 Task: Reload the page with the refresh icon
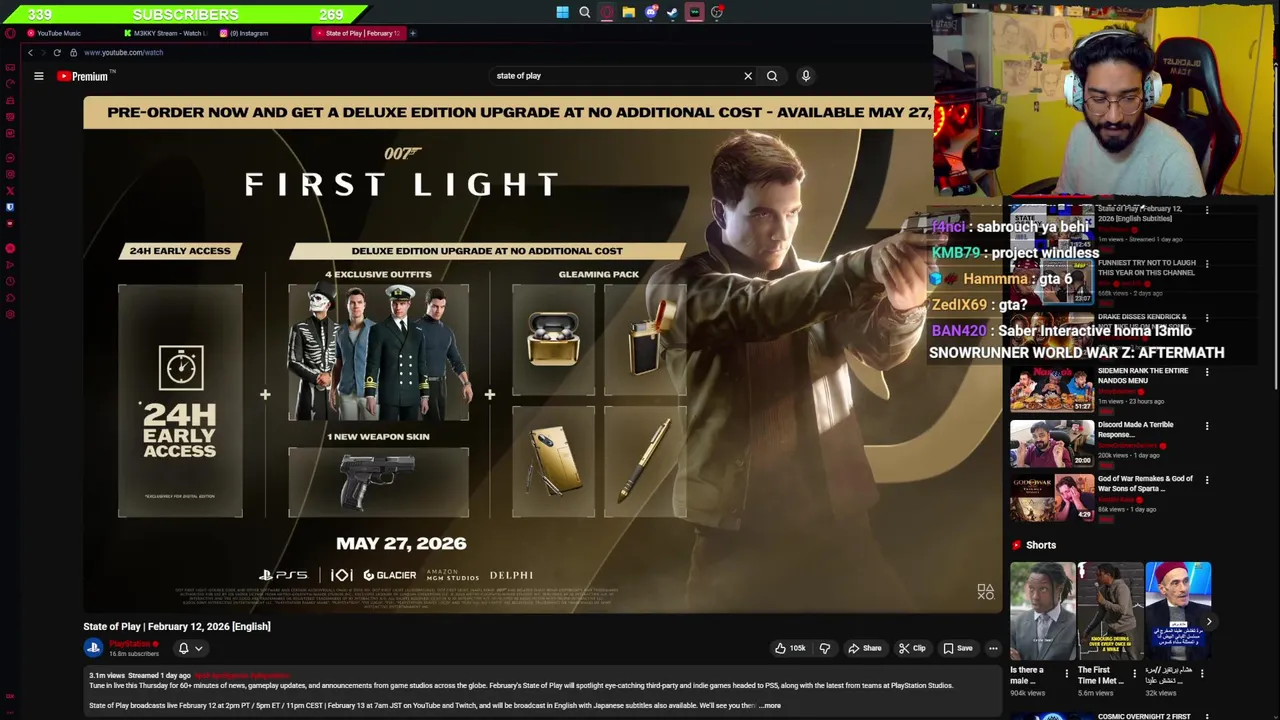tap(57, 52)
